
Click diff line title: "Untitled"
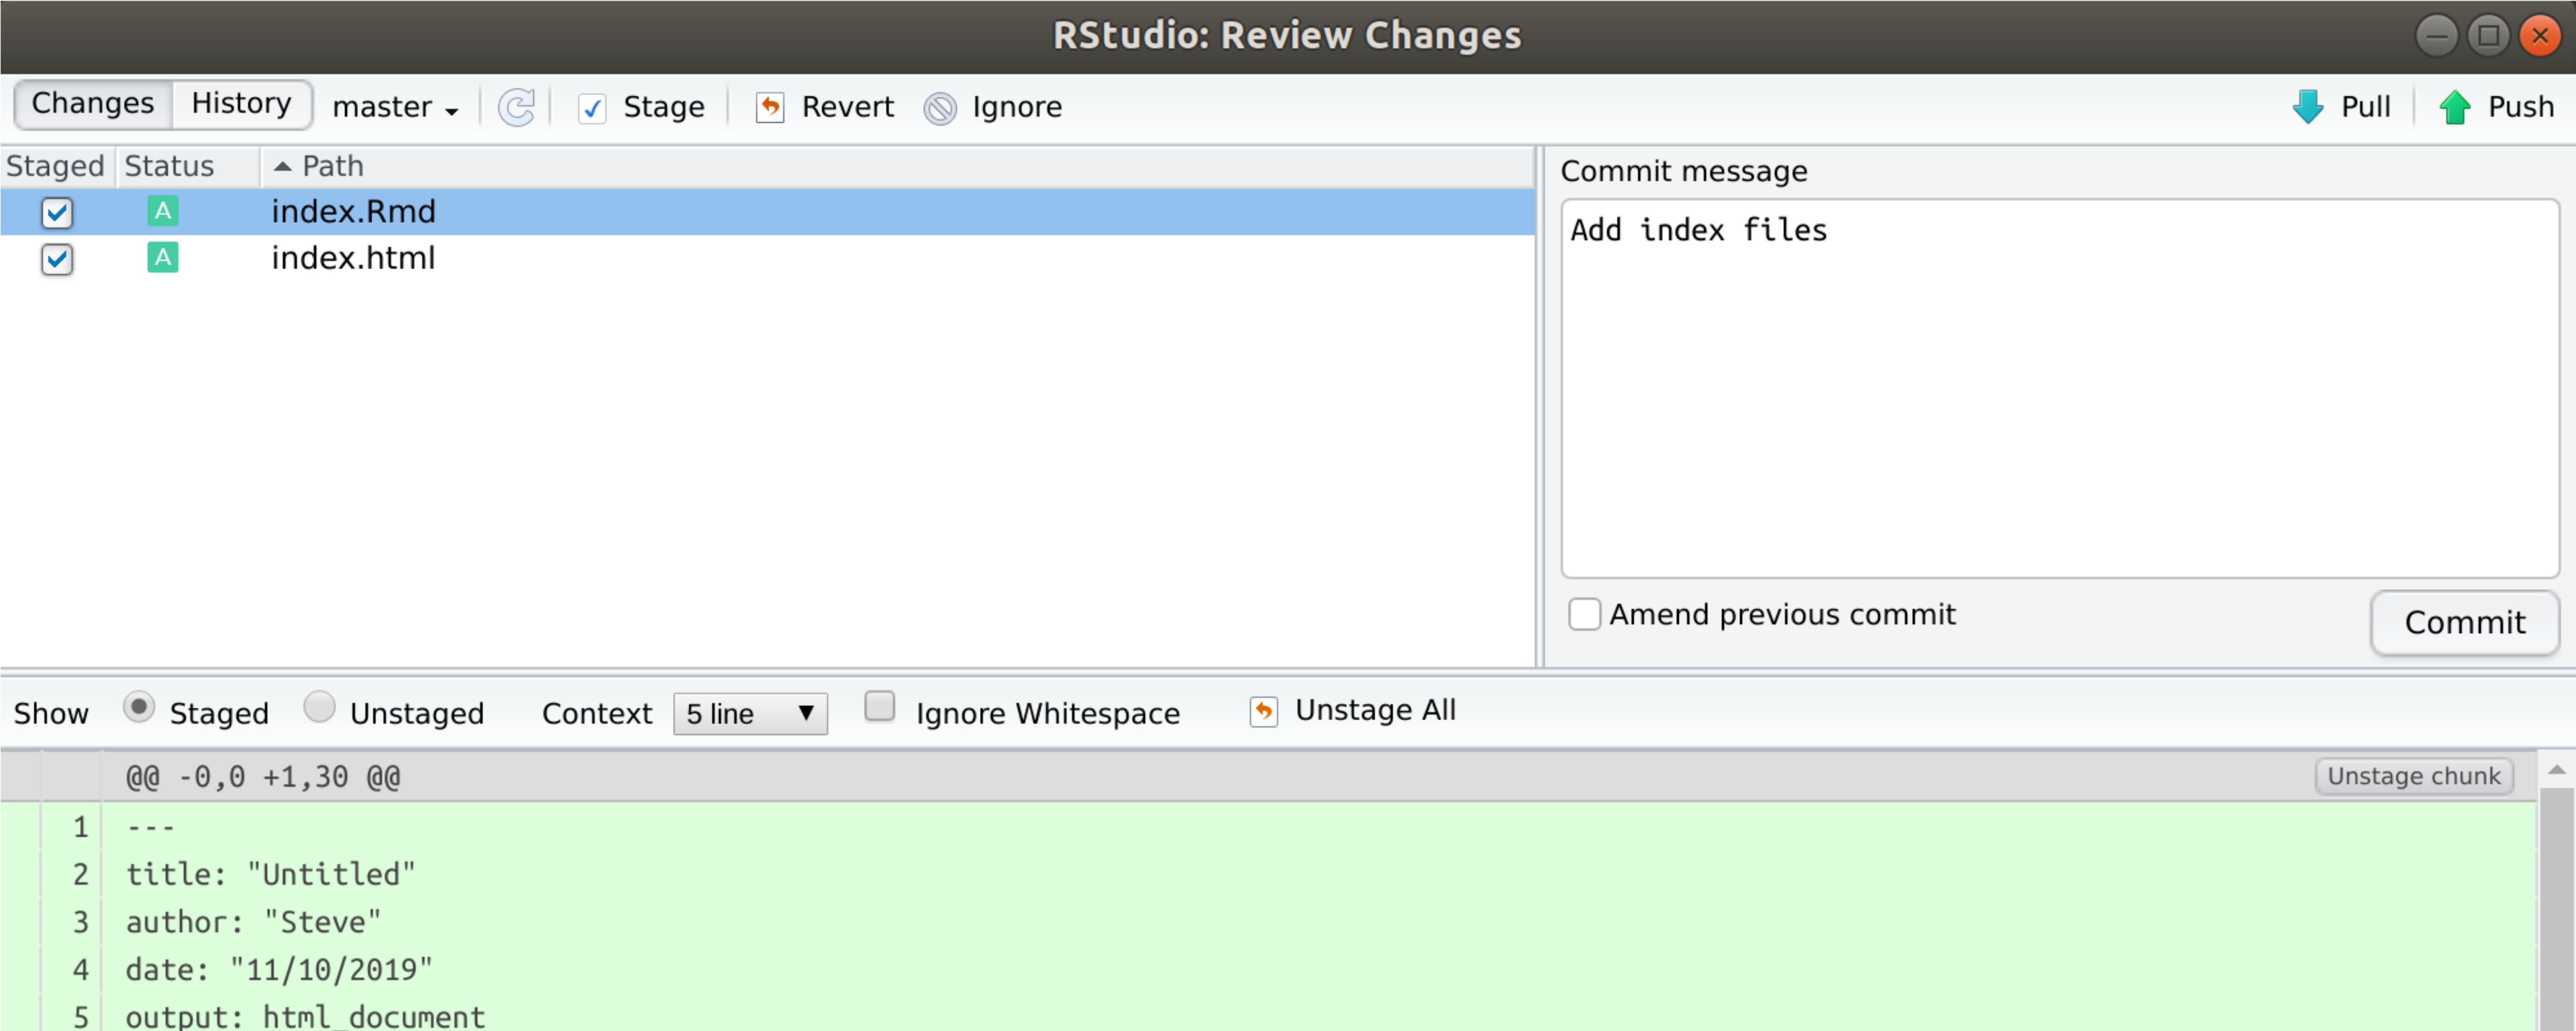click(270, 874)
